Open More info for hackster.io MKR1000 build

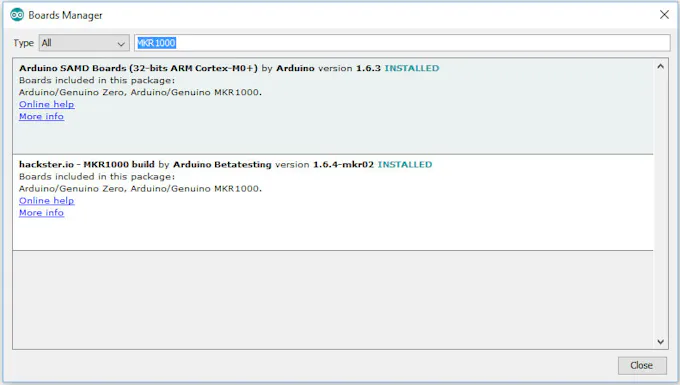tap(41, 213)
